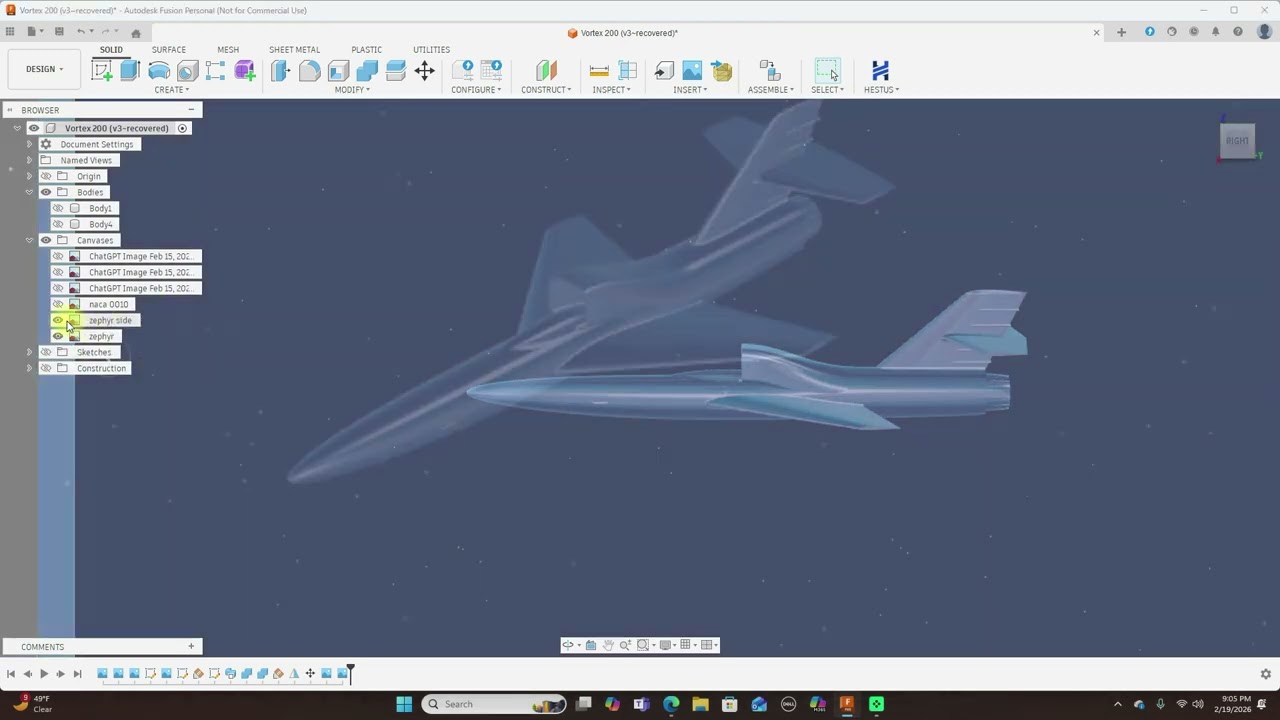The width and height of the screenshot is (1280, 720).
Task: Open the Insert Canvas image icon
Action: tap(692, 70)
